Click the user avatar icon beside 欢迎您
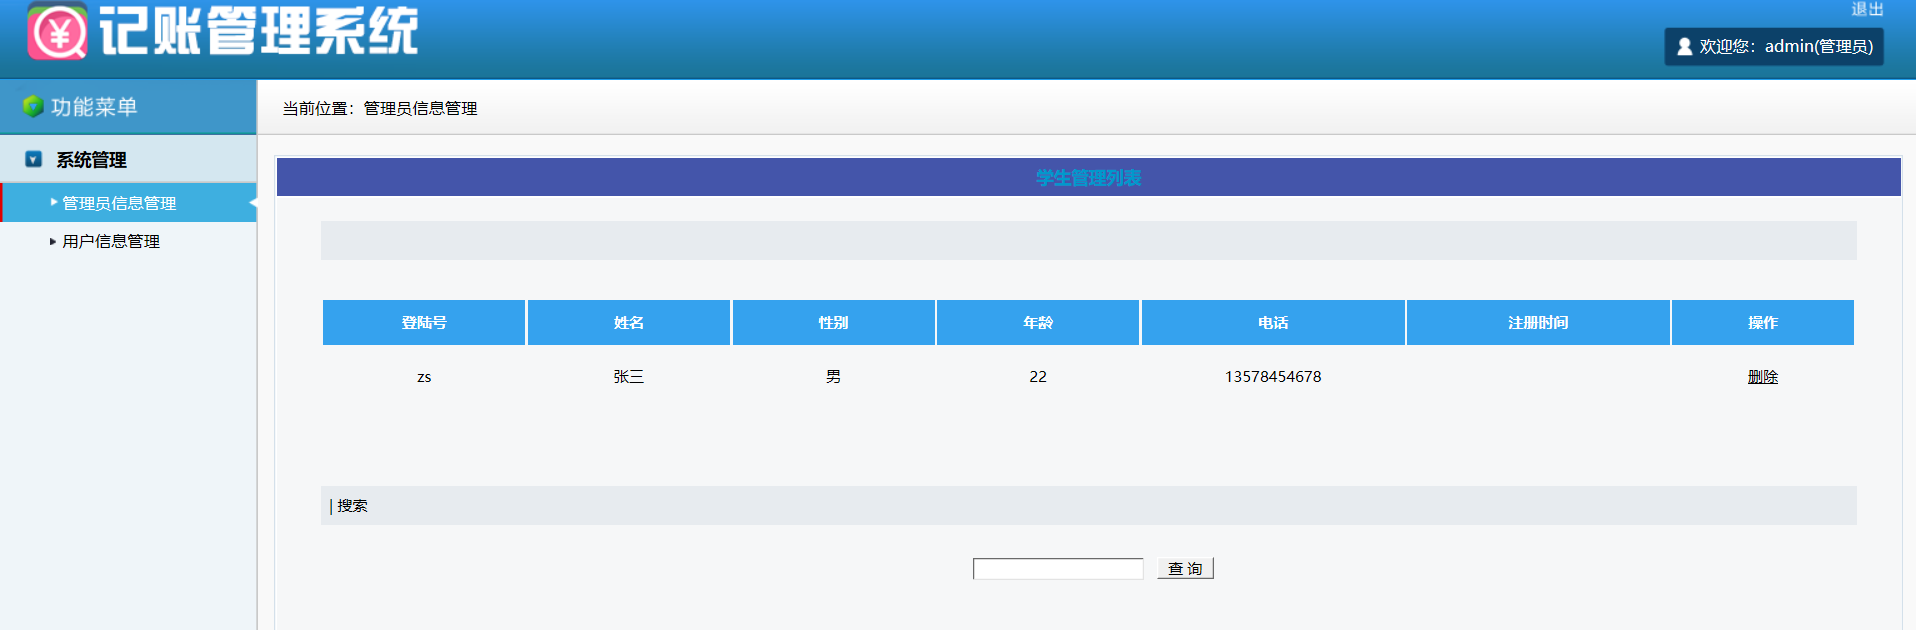The width and height of the screenshot is (1916, 630). (x=1684, y=47)
